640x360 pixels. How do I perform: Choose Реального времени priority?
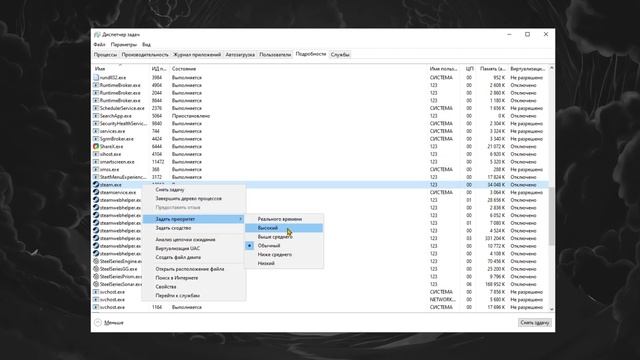(x=284, y=219)
